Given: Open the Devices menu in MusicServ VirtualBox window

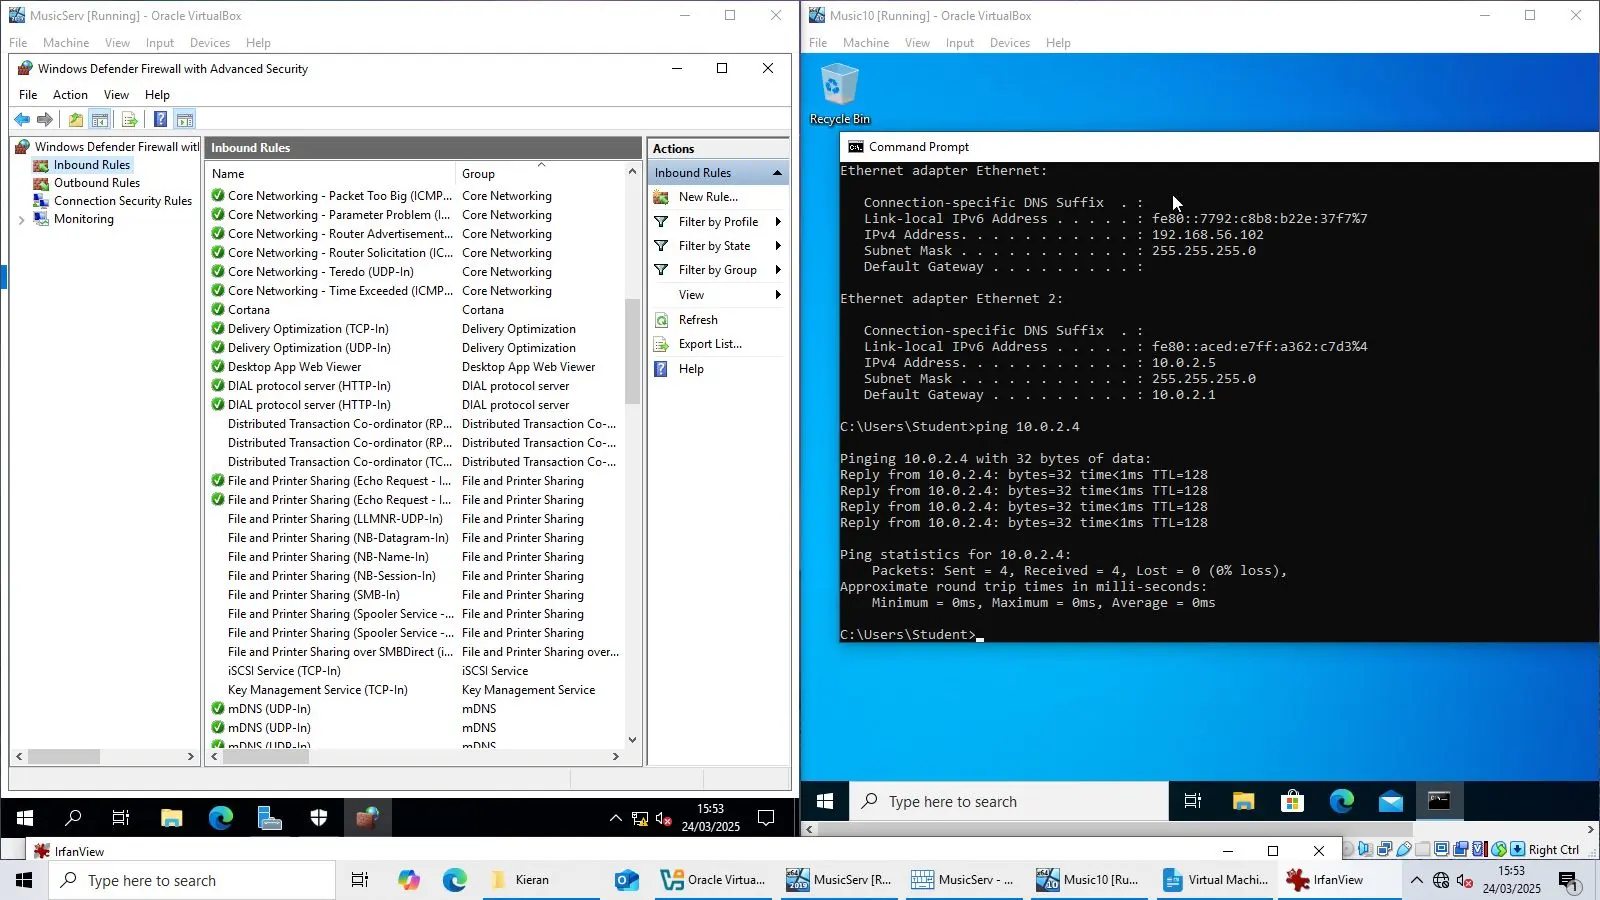Looking at the screenshot, I should pyautogui.click(x=209, y=43).
